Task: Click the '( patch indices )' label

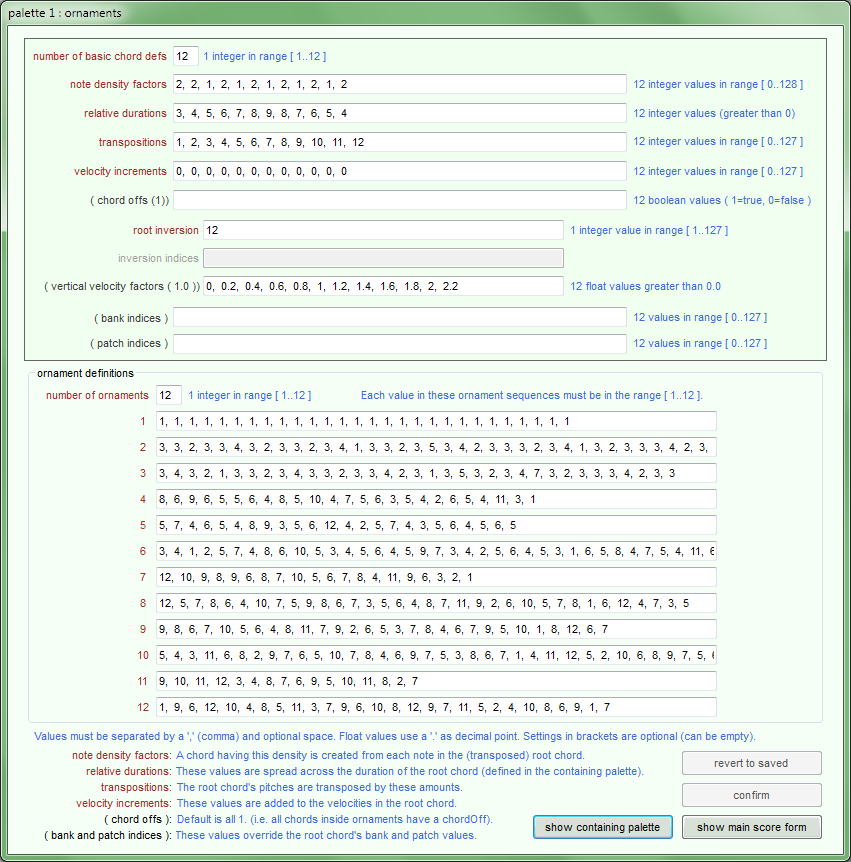Action: [129, 343]
